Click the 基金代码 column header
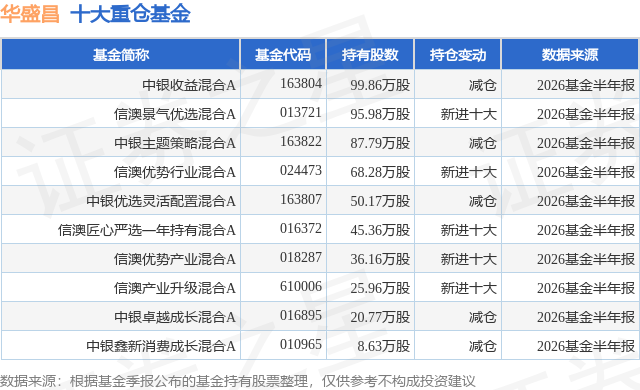Image resolution: width=640 pixels, height=390 pixels. [x=283, y=55]
